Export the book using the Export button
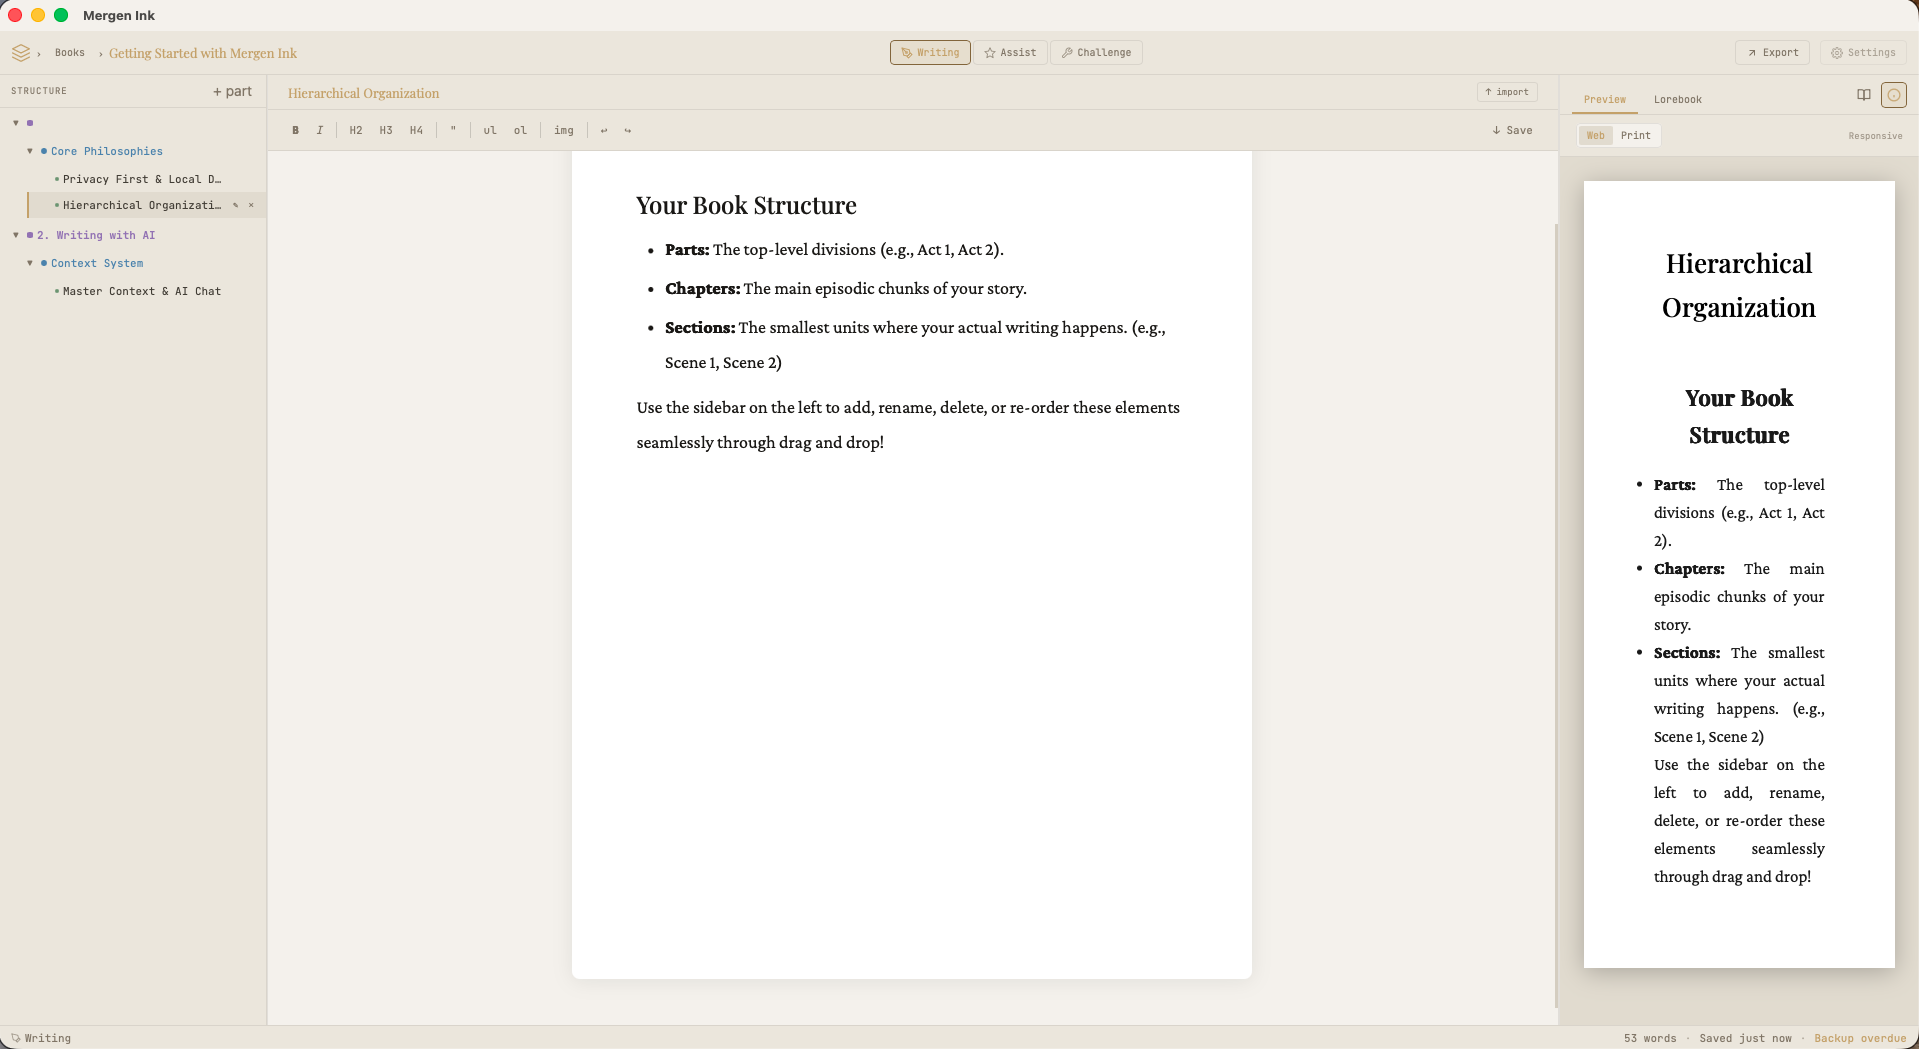 tap(1772, 52)
